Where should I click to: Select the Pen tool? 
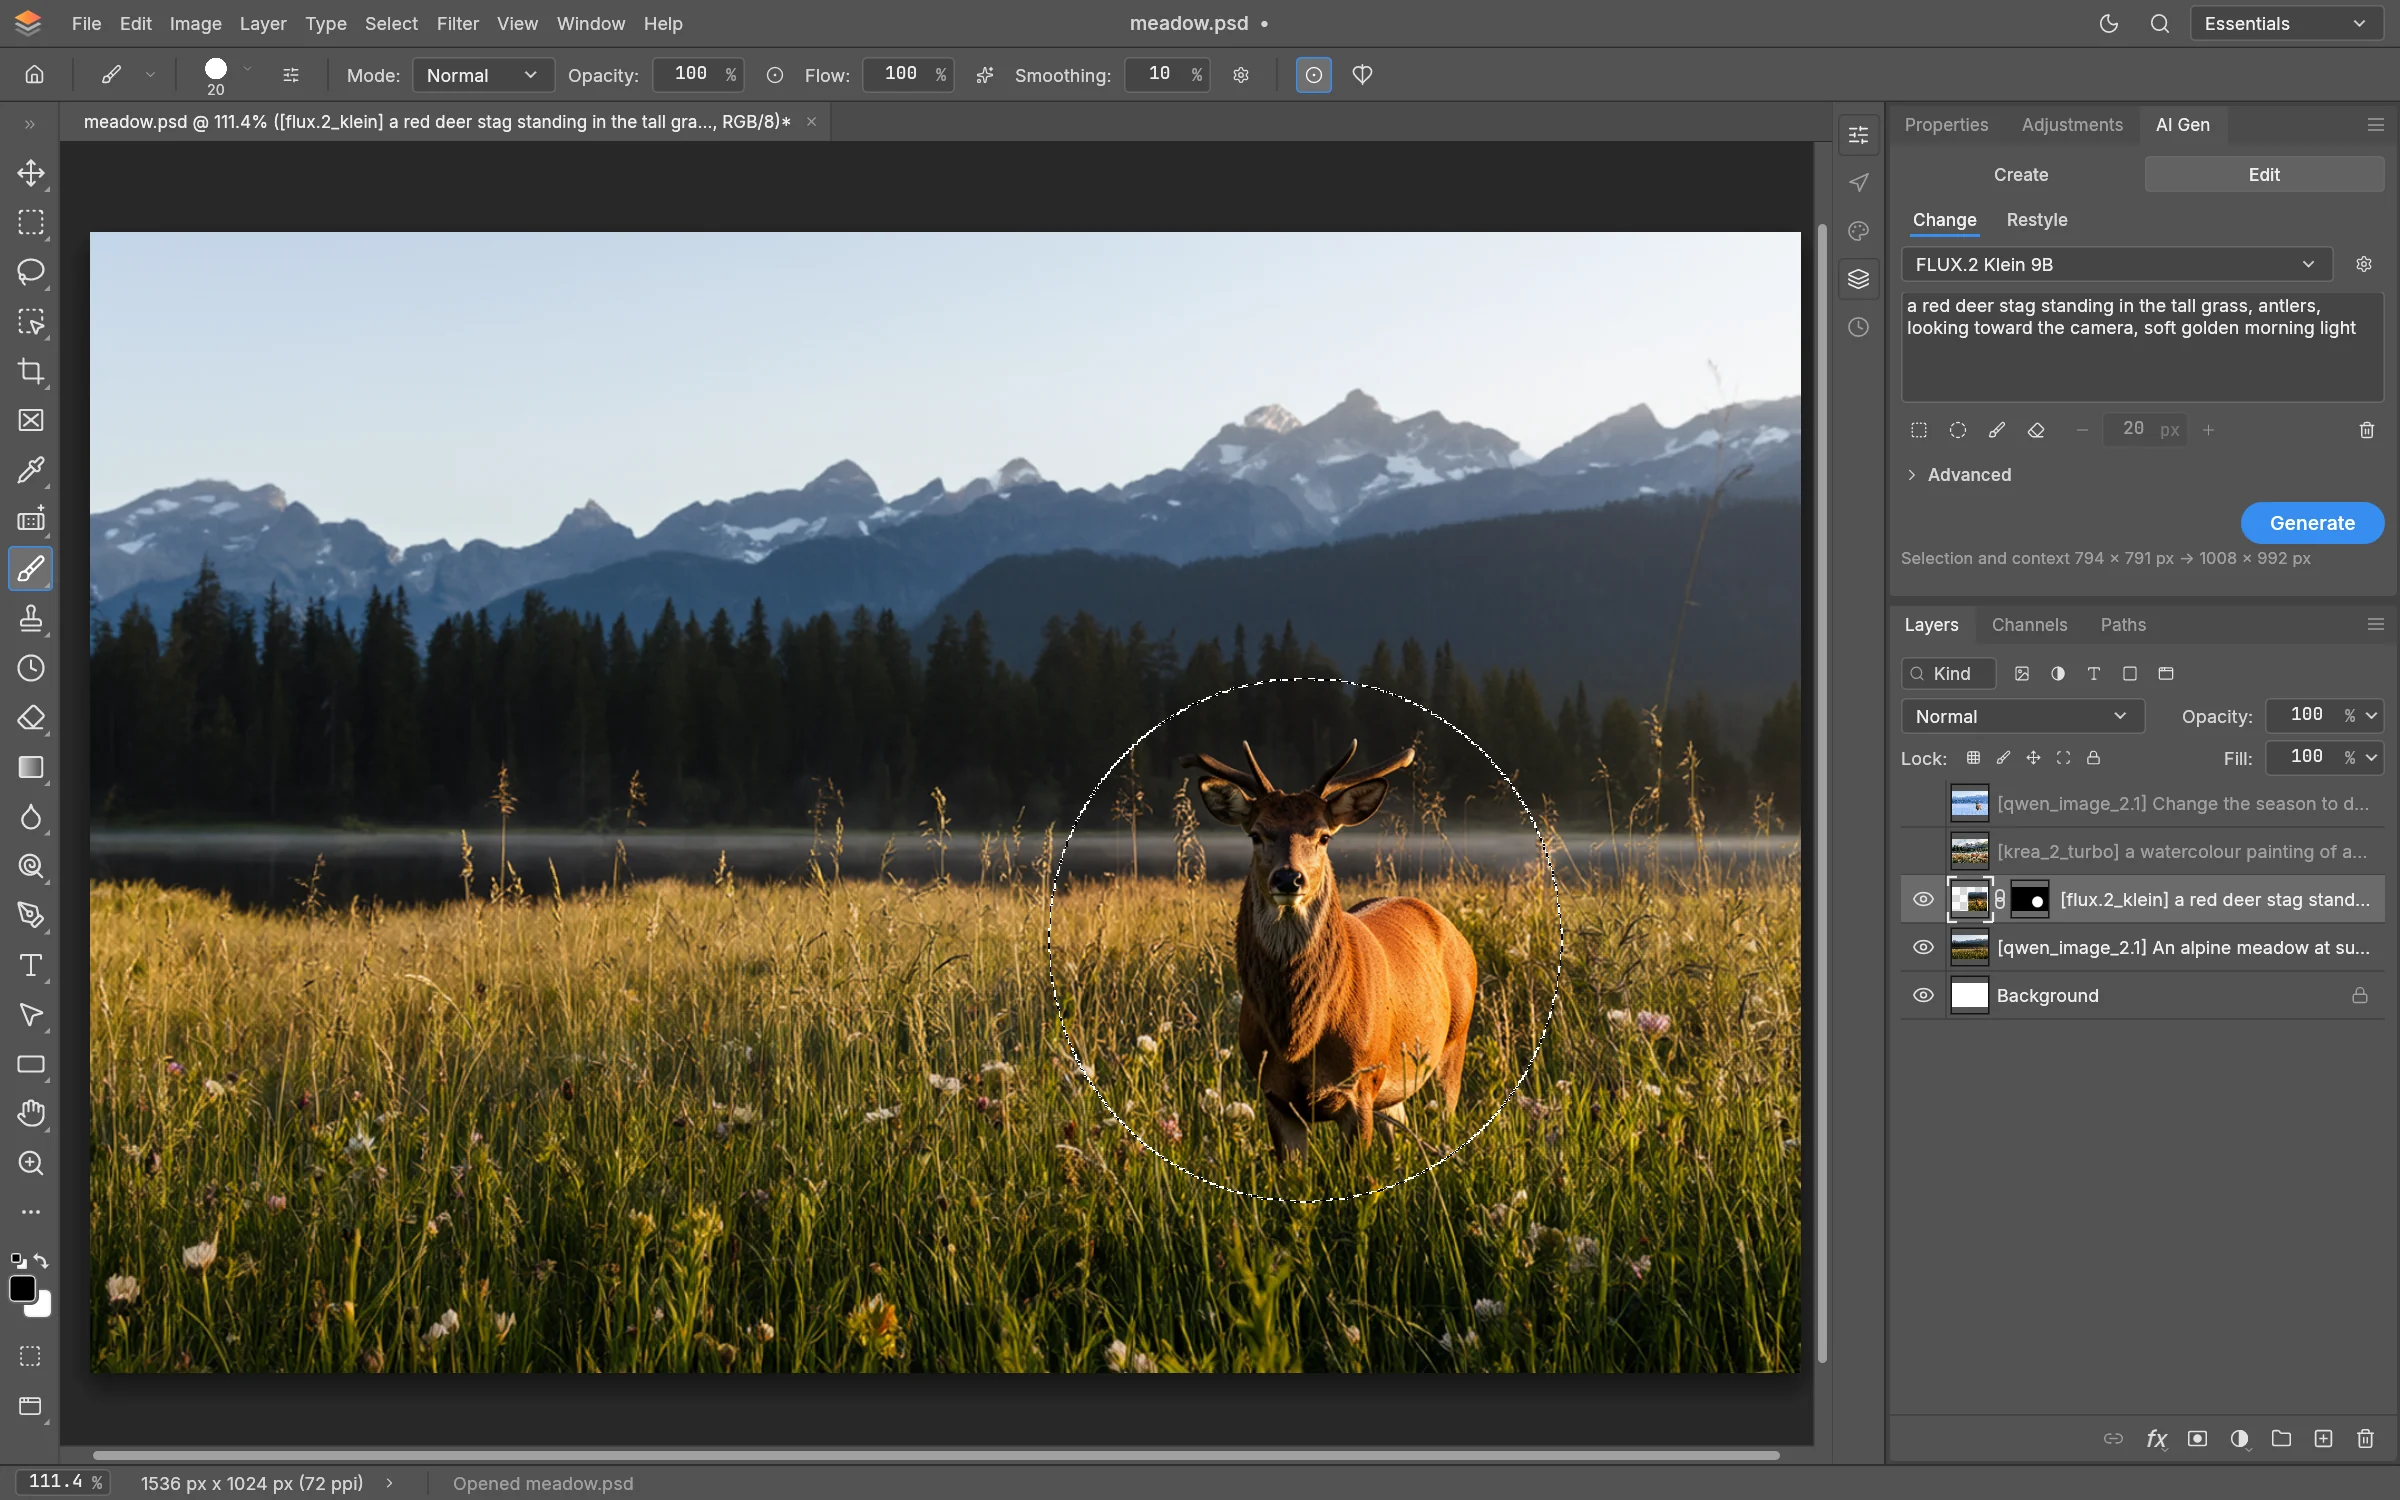(31, 916)
